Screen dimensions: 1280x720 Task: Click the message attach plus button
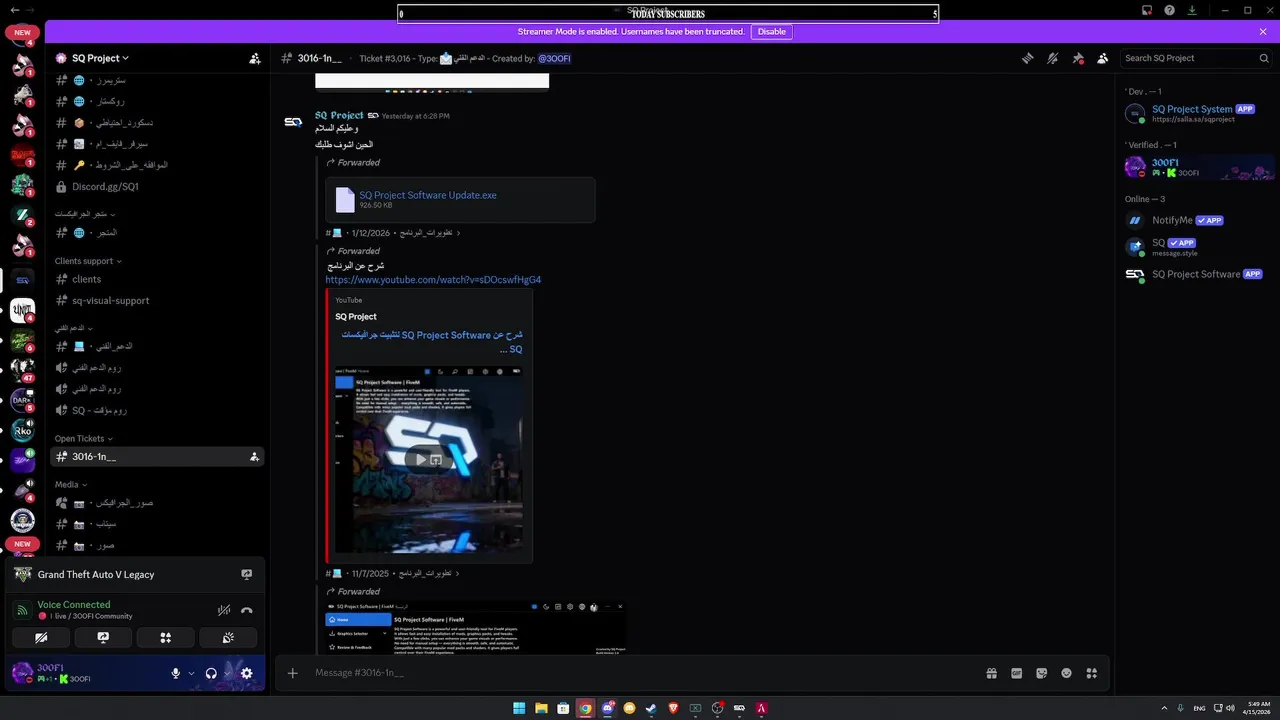[x=292, y=673]
